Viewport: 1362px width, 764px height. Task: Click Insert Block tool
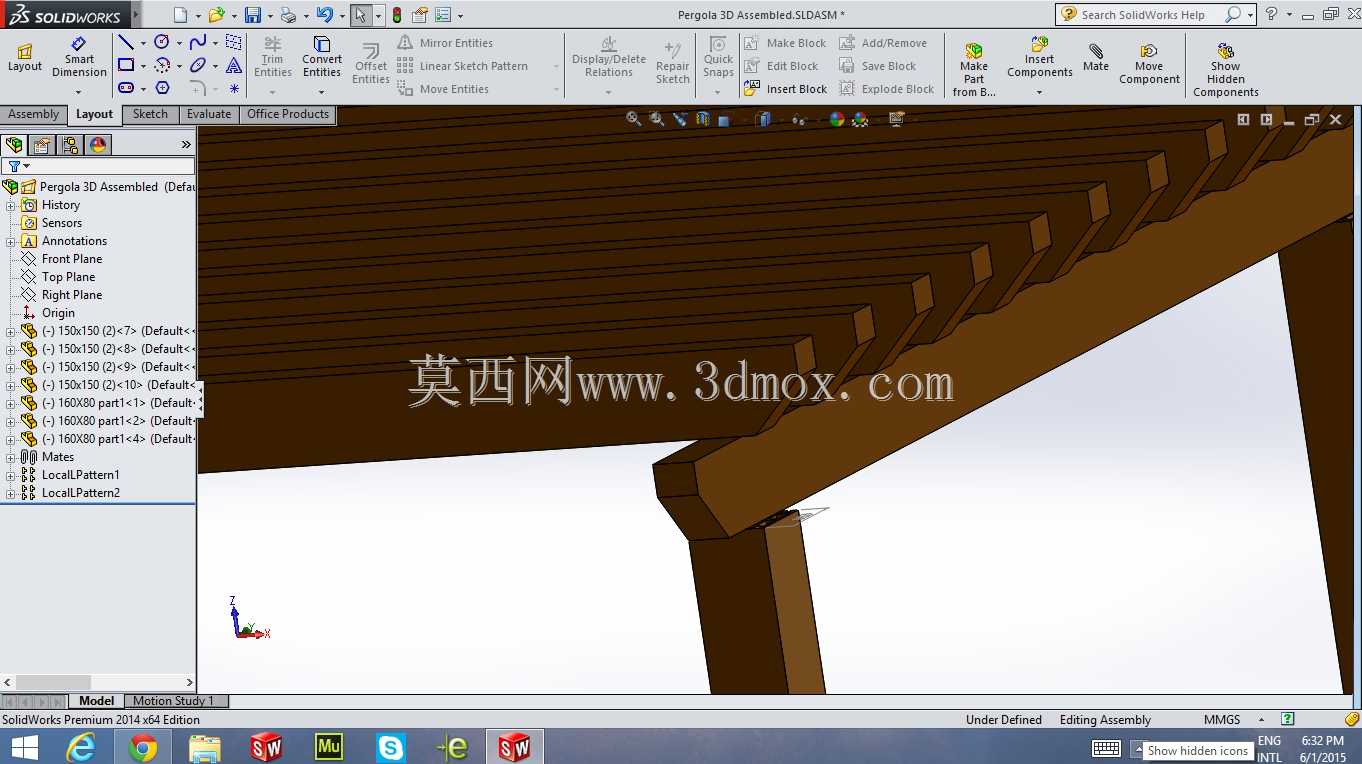coord(785,89)
